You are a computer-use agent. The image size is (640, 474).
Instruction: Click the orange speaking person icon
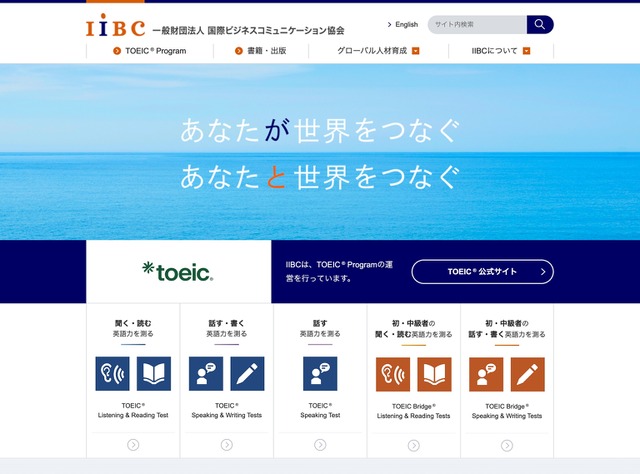point(486,374)
